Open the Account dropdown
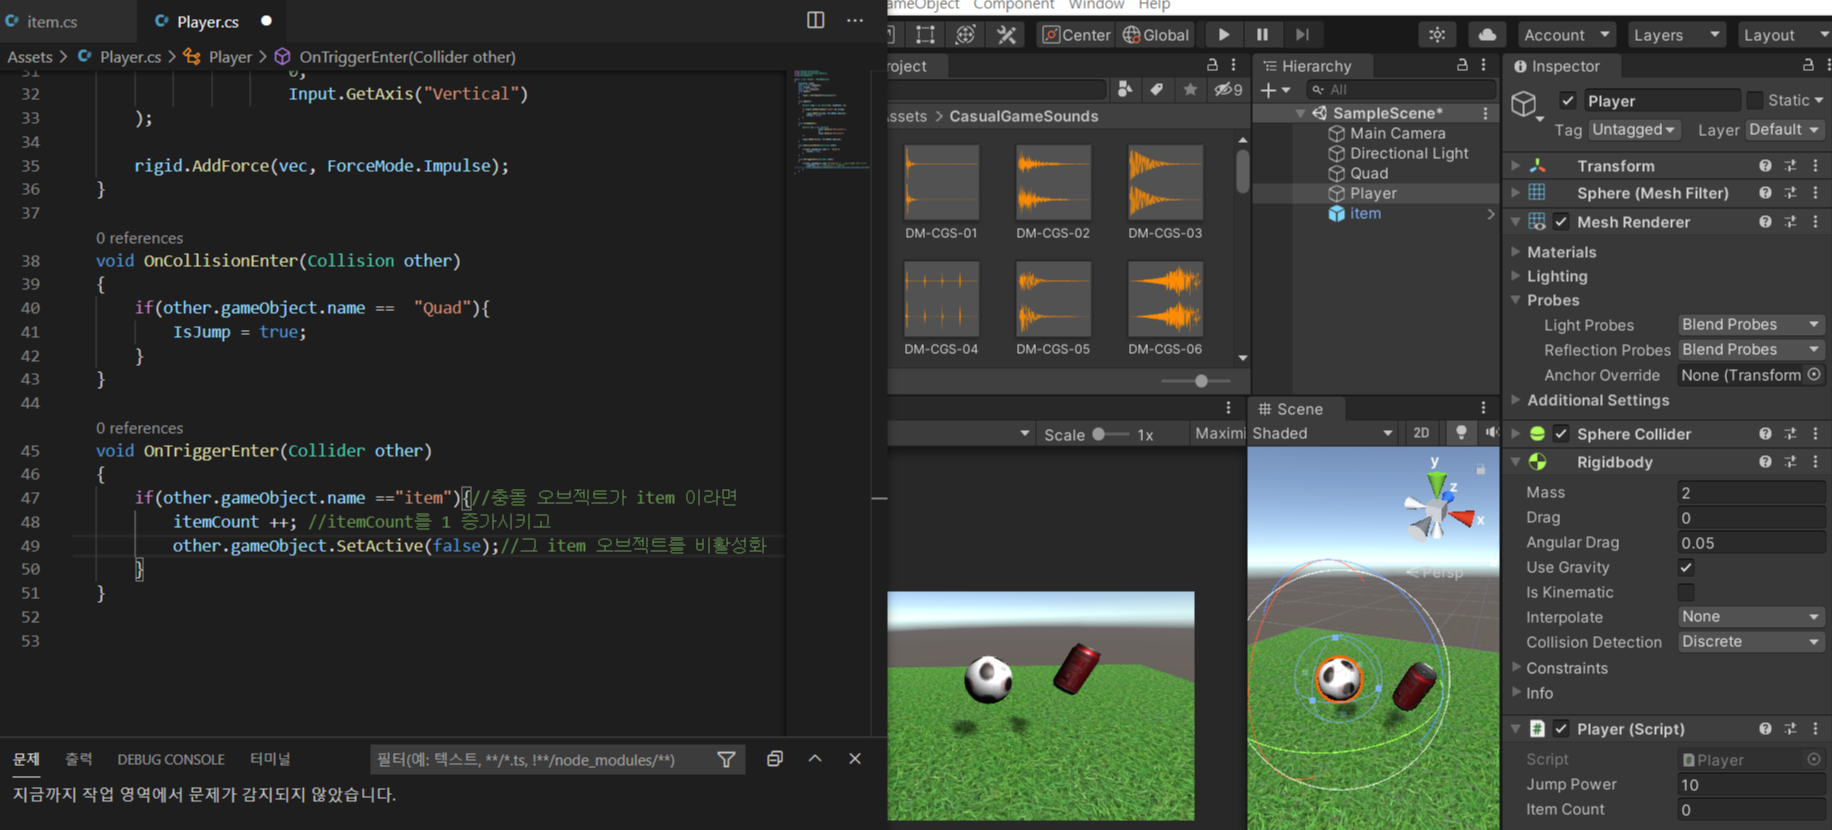 [x=1566, y=34]
